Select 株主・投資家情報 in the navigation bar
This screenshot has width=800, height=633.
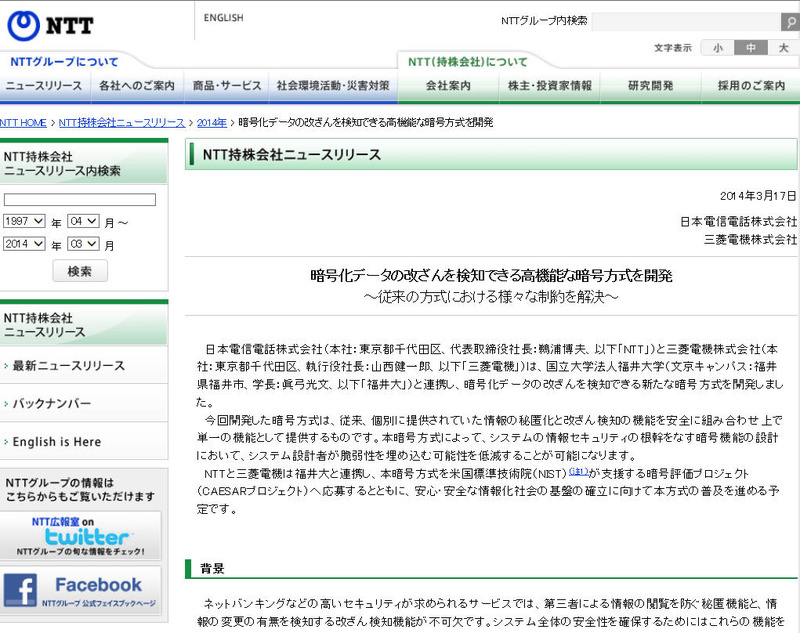pyautogui.click(x=549, y=86)
